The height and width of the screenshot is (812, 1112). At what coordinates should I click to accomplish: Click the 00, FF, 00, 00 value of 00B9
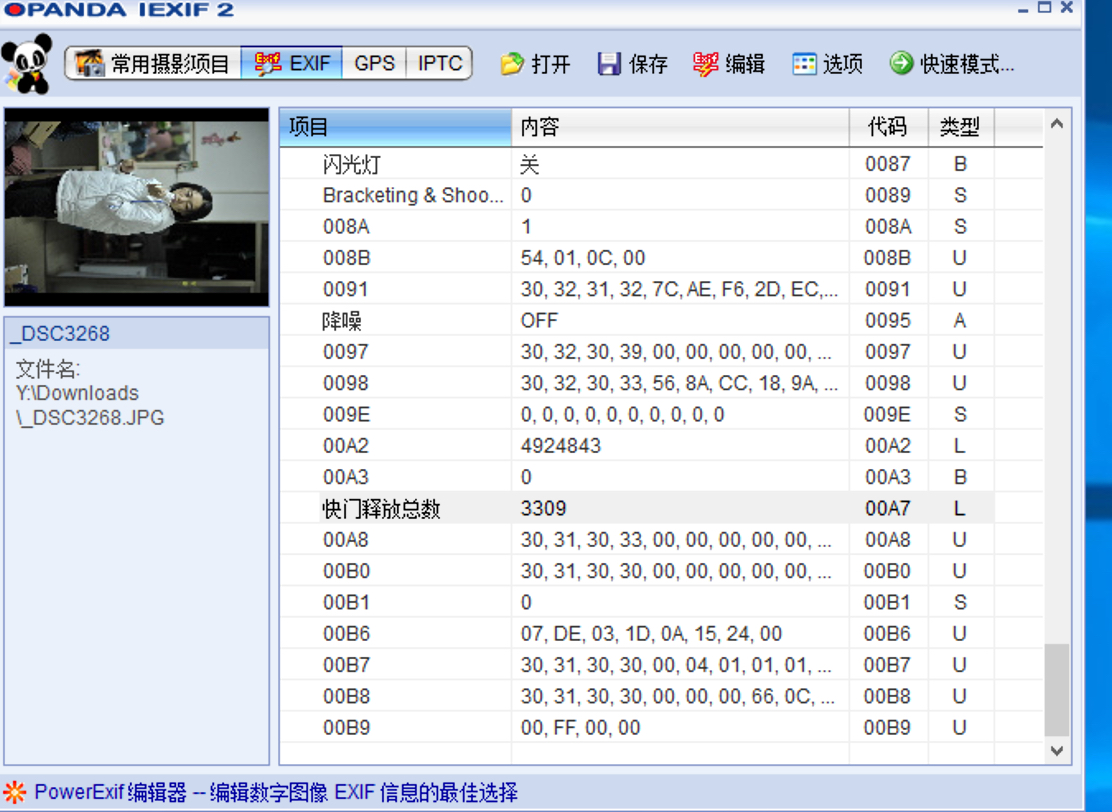[x=580, y=728]
